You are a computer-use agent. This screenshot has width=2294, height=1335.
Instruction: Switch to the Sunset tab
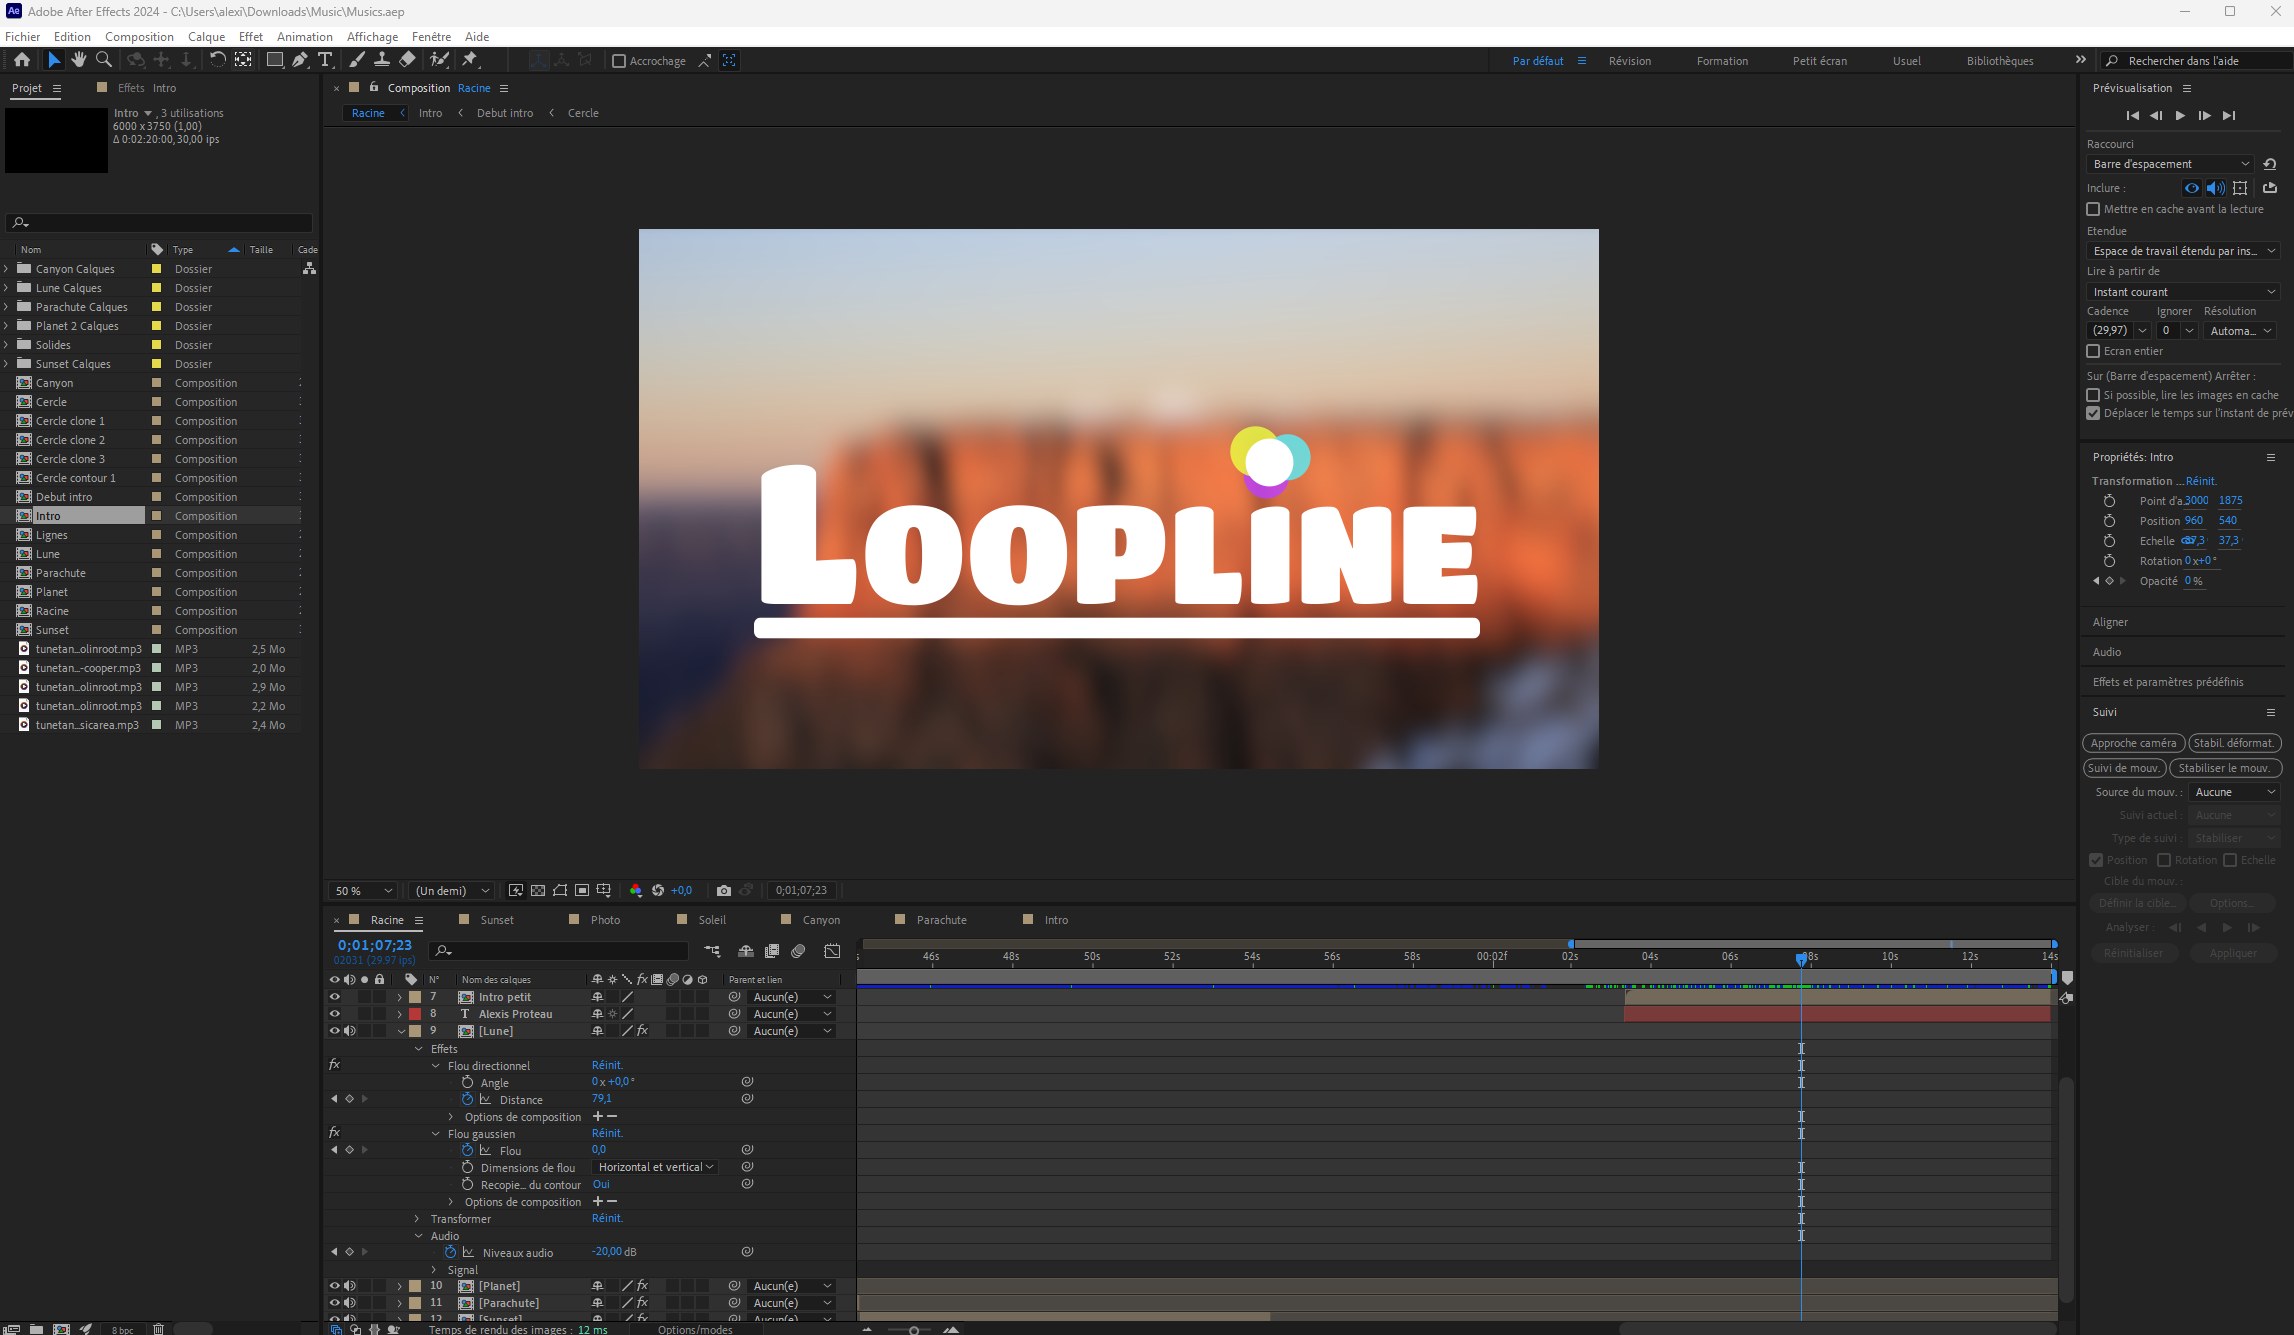497,919
